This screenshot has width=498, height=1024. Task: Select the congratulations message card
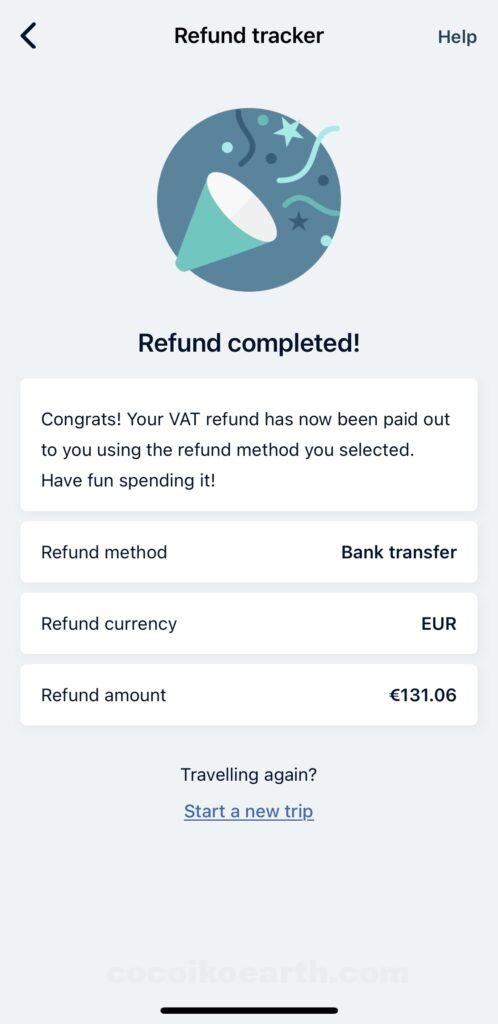249,444
